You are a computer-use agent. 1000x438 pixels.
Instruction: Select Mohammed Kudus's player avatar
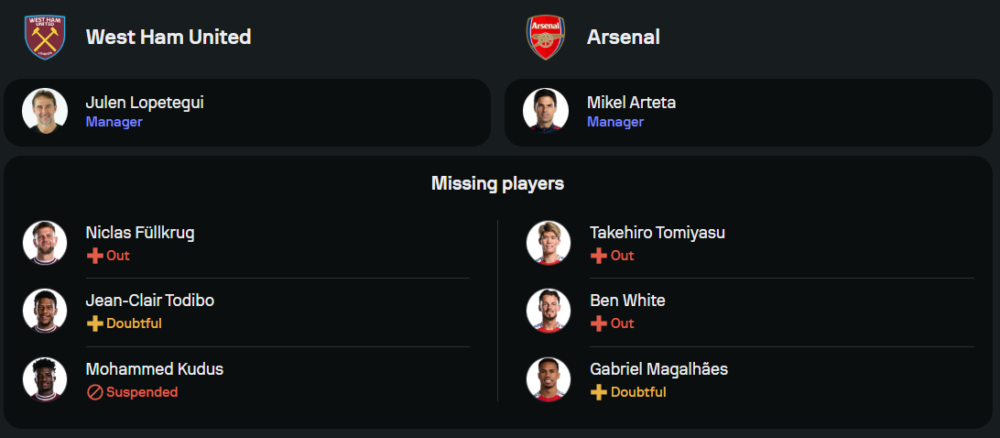click(45, 379)
